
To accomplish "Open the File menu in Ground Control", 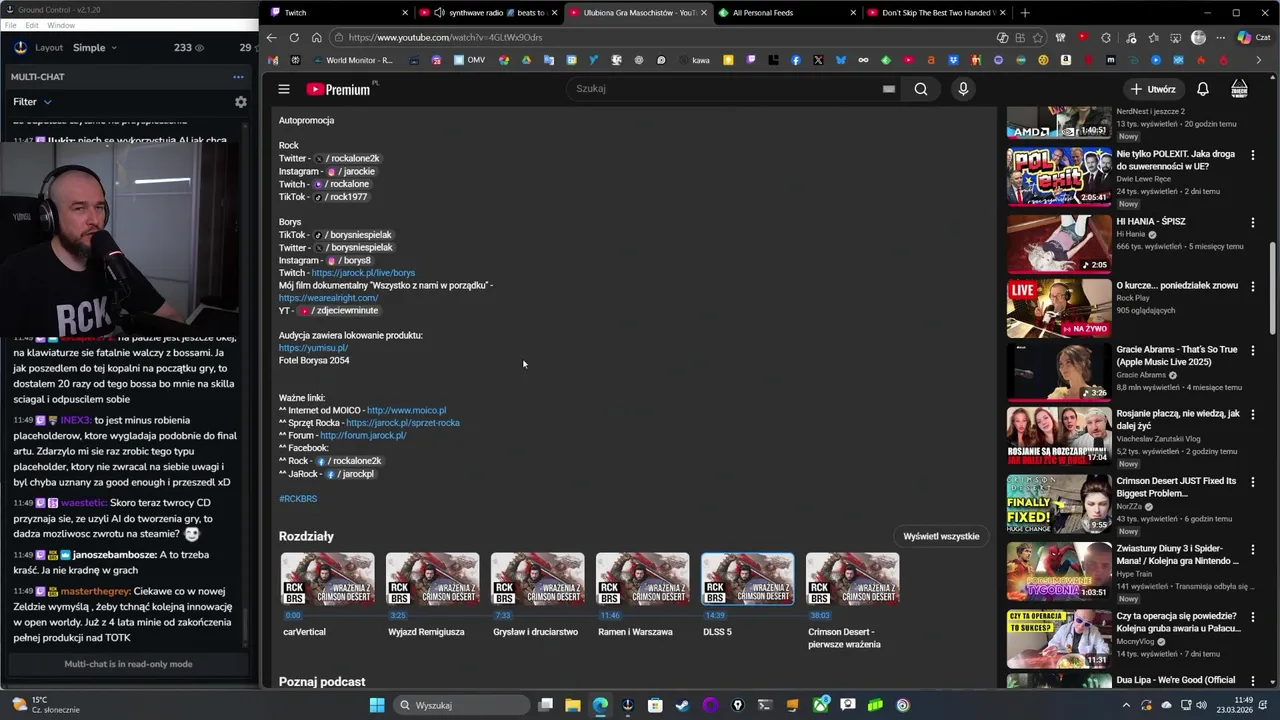I will [11, 25].
